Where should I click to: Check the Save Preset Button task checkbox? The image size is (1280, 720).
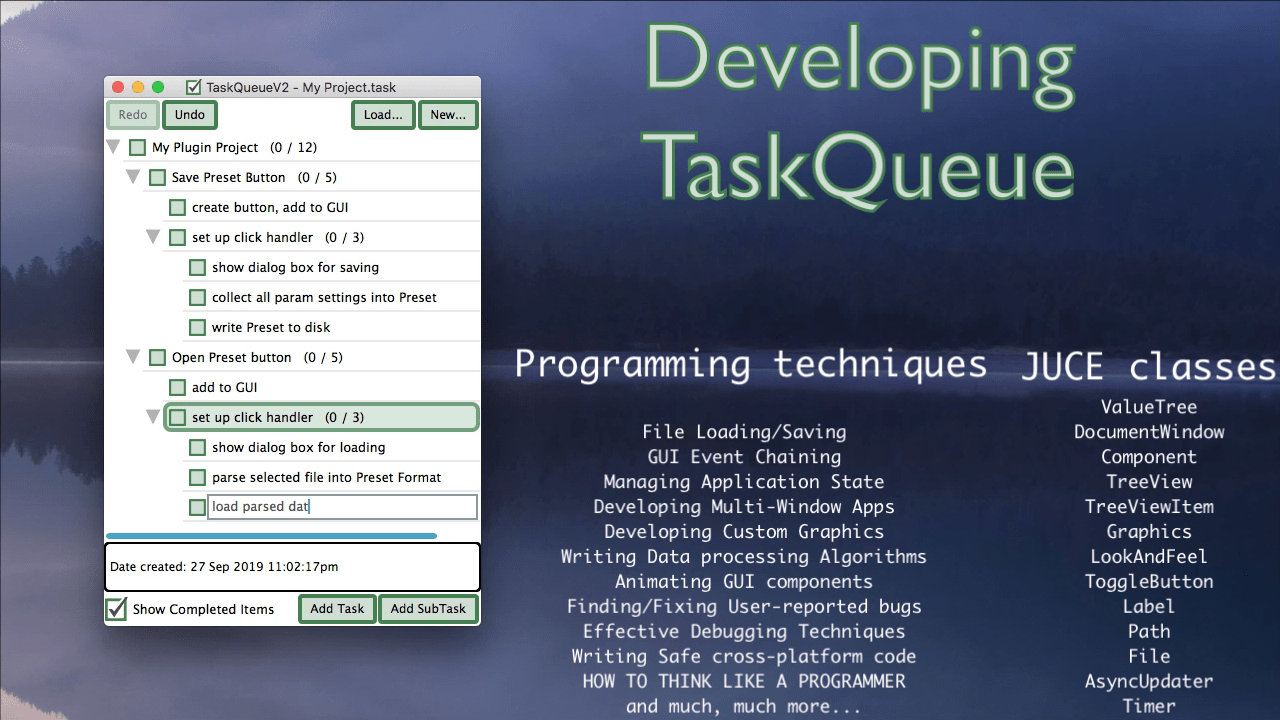point(157,178)
